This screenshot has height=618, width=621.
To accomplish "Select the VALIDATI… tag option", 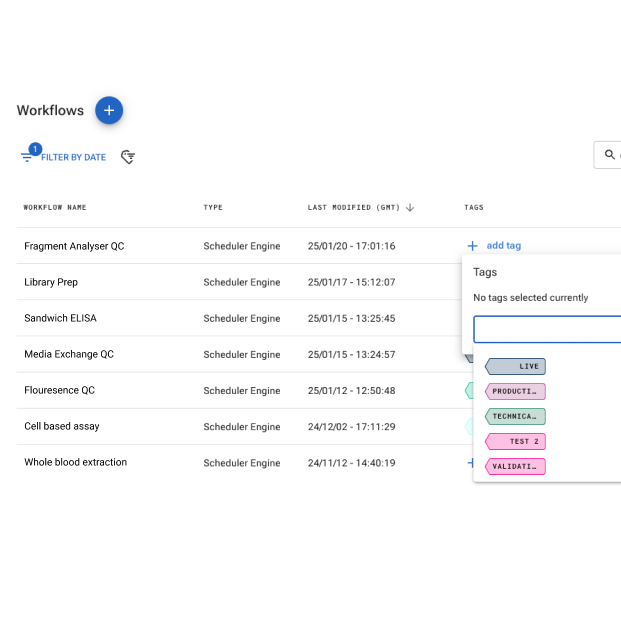I will point(516,466).
